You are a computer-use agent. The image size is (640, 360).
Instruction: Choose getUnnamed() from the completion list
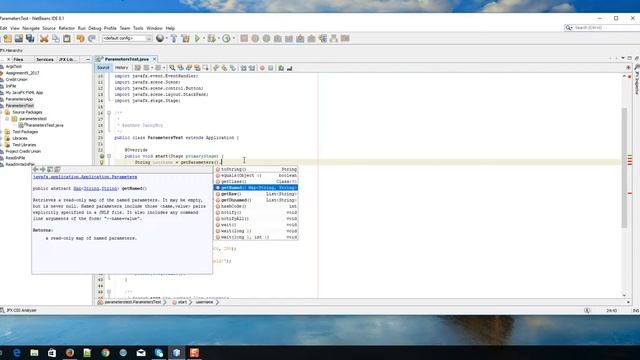(x=256, y=200)
